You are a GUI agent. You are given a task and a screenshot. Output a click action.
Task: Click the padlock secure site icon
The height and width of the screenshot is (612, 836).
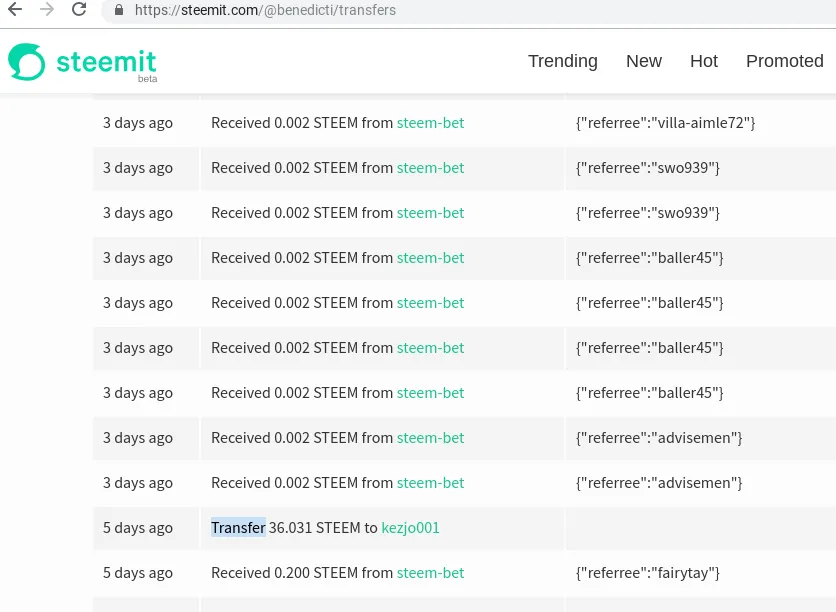coord(120,10)
